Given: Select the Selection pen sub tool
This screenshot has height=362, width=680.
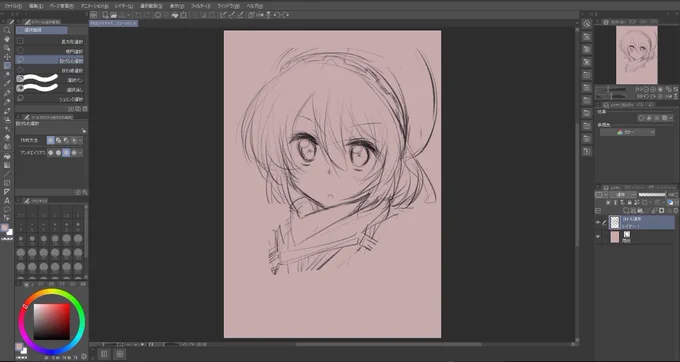Looking at the screenshot, I should coord(49,79).
